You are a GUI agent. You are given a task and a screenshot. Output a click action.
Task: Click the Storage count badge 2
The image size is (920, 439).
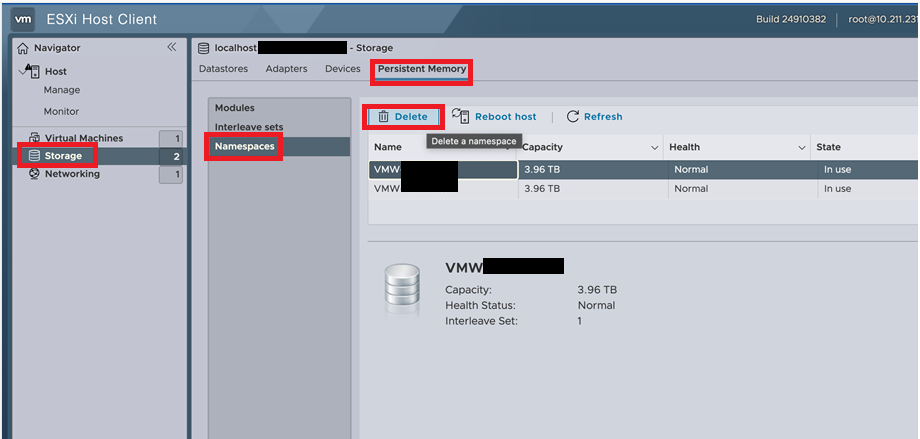(171, 157)
